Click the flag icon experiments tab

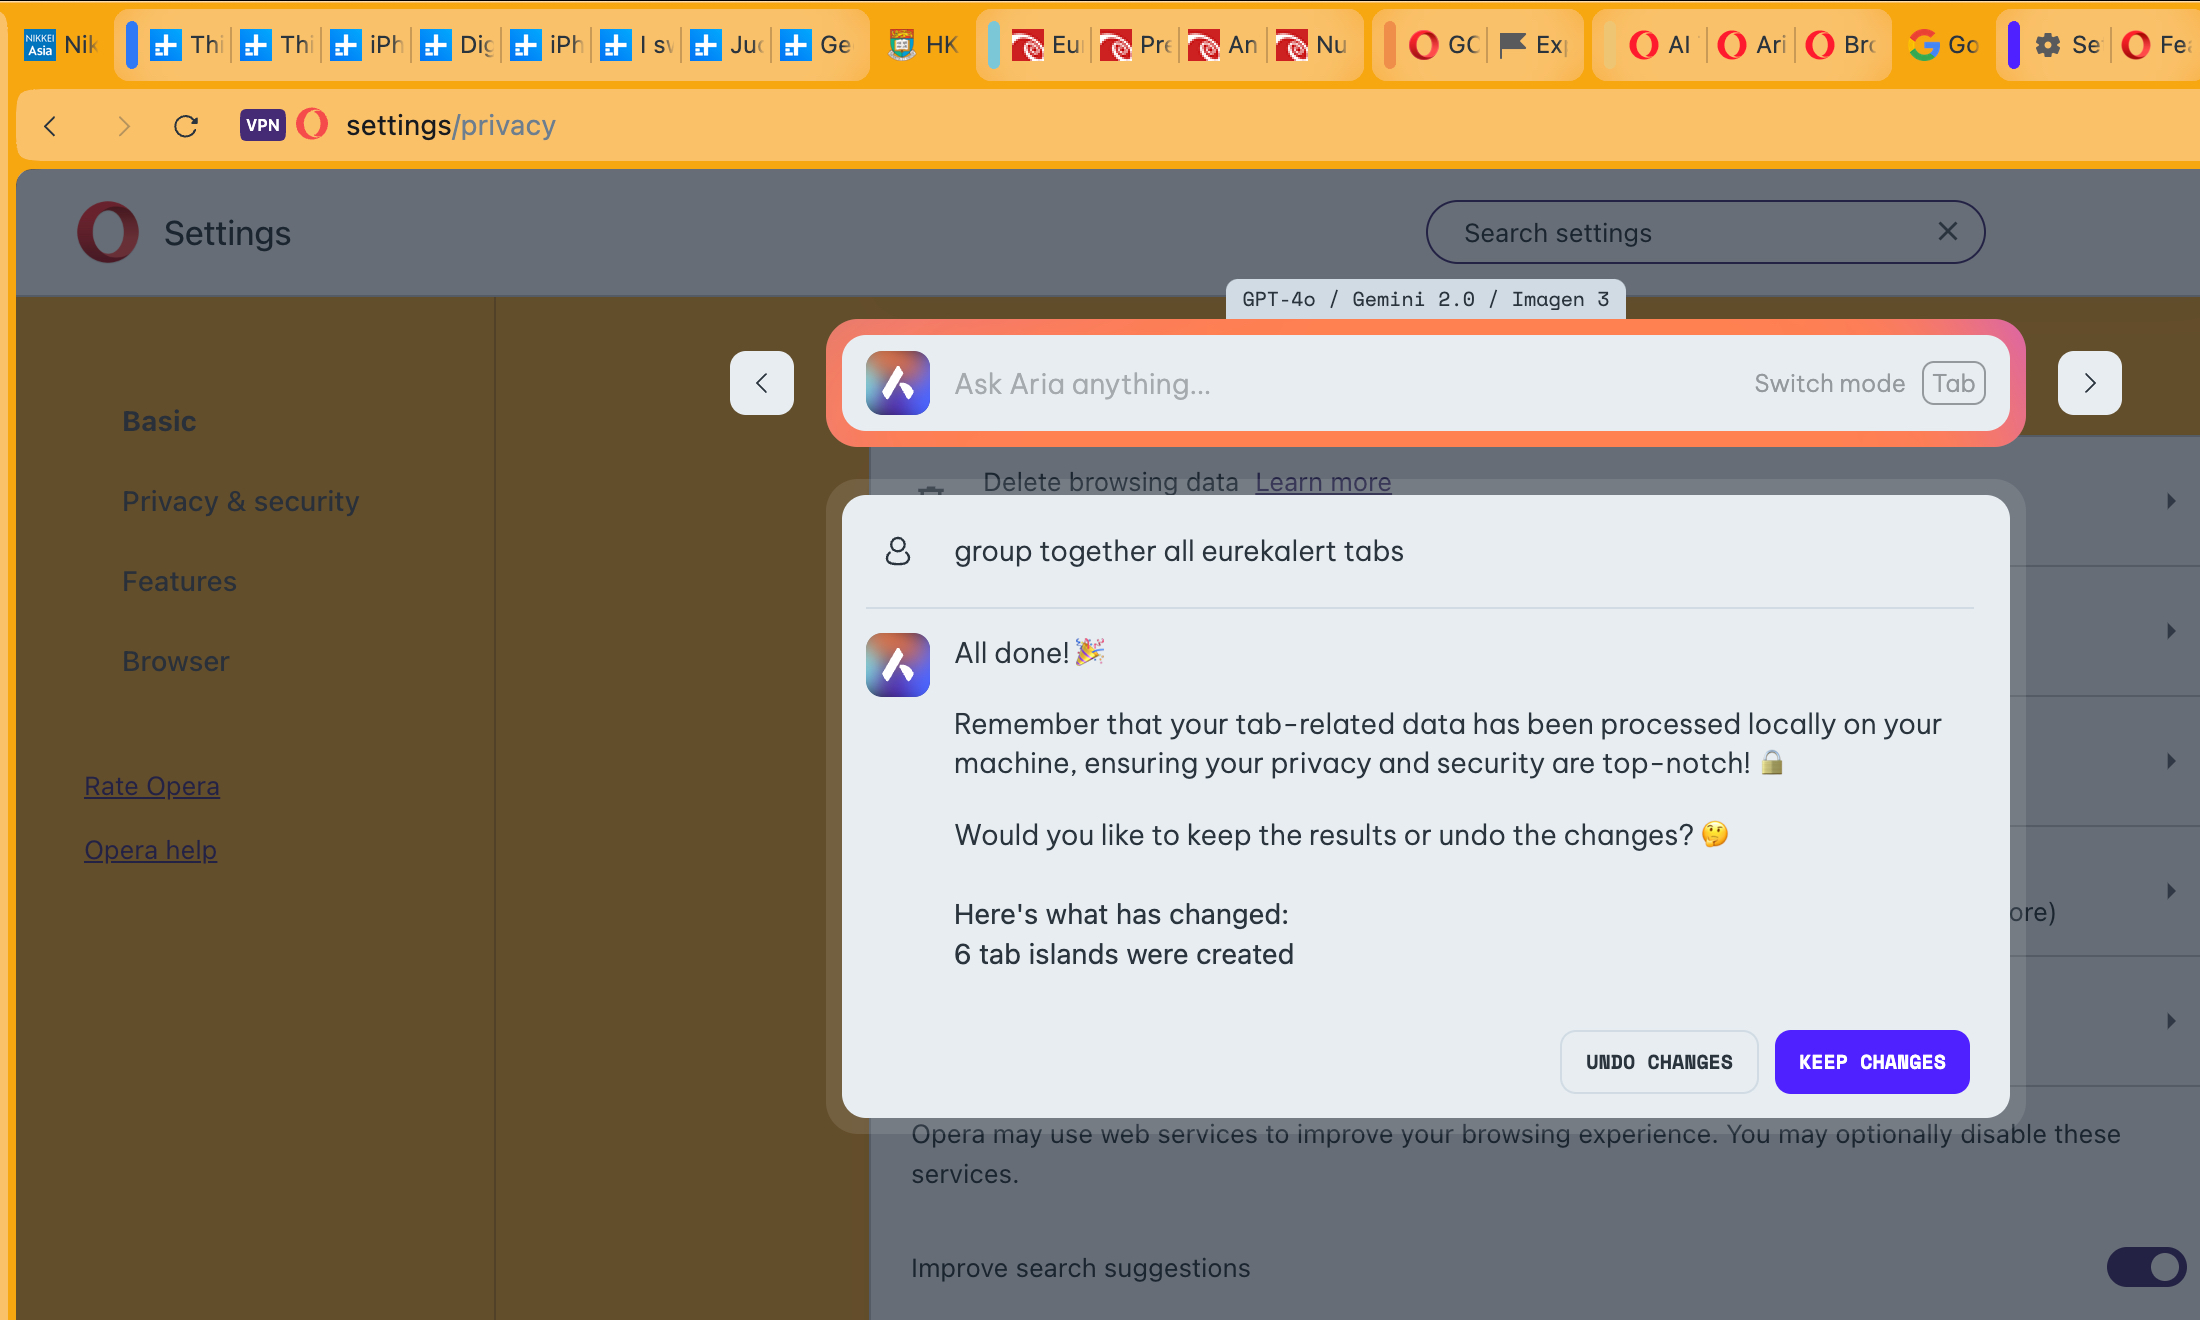coord(1511,44)
